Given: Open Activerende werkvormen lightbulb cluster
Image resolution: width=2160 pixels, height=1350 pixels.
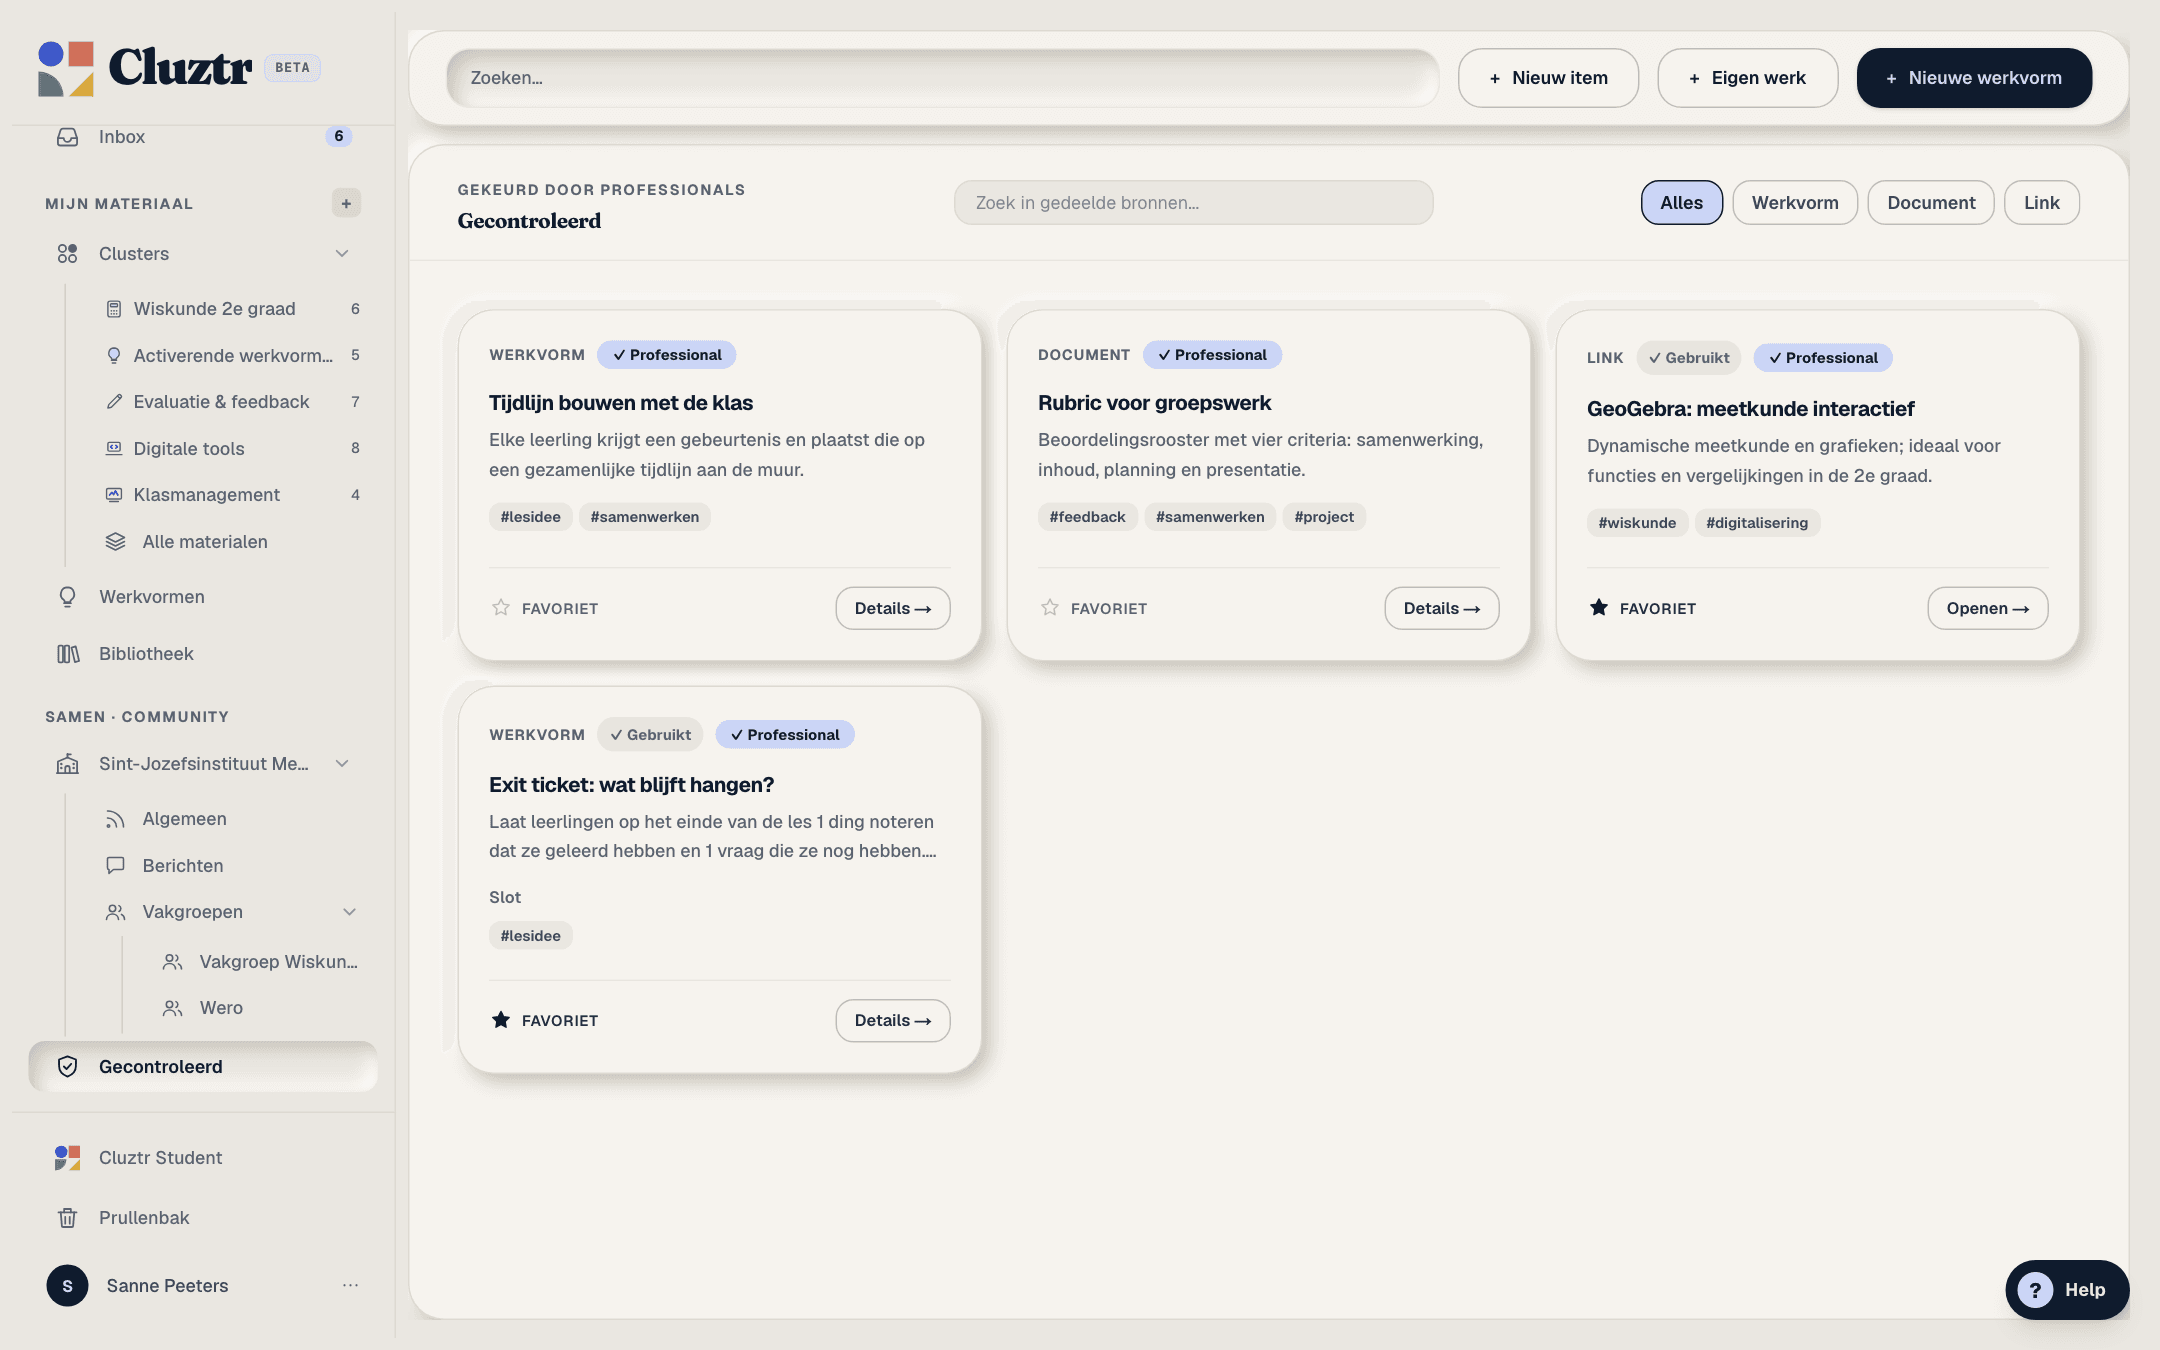Looking at the screenshot, I should [x=232, y=356].
